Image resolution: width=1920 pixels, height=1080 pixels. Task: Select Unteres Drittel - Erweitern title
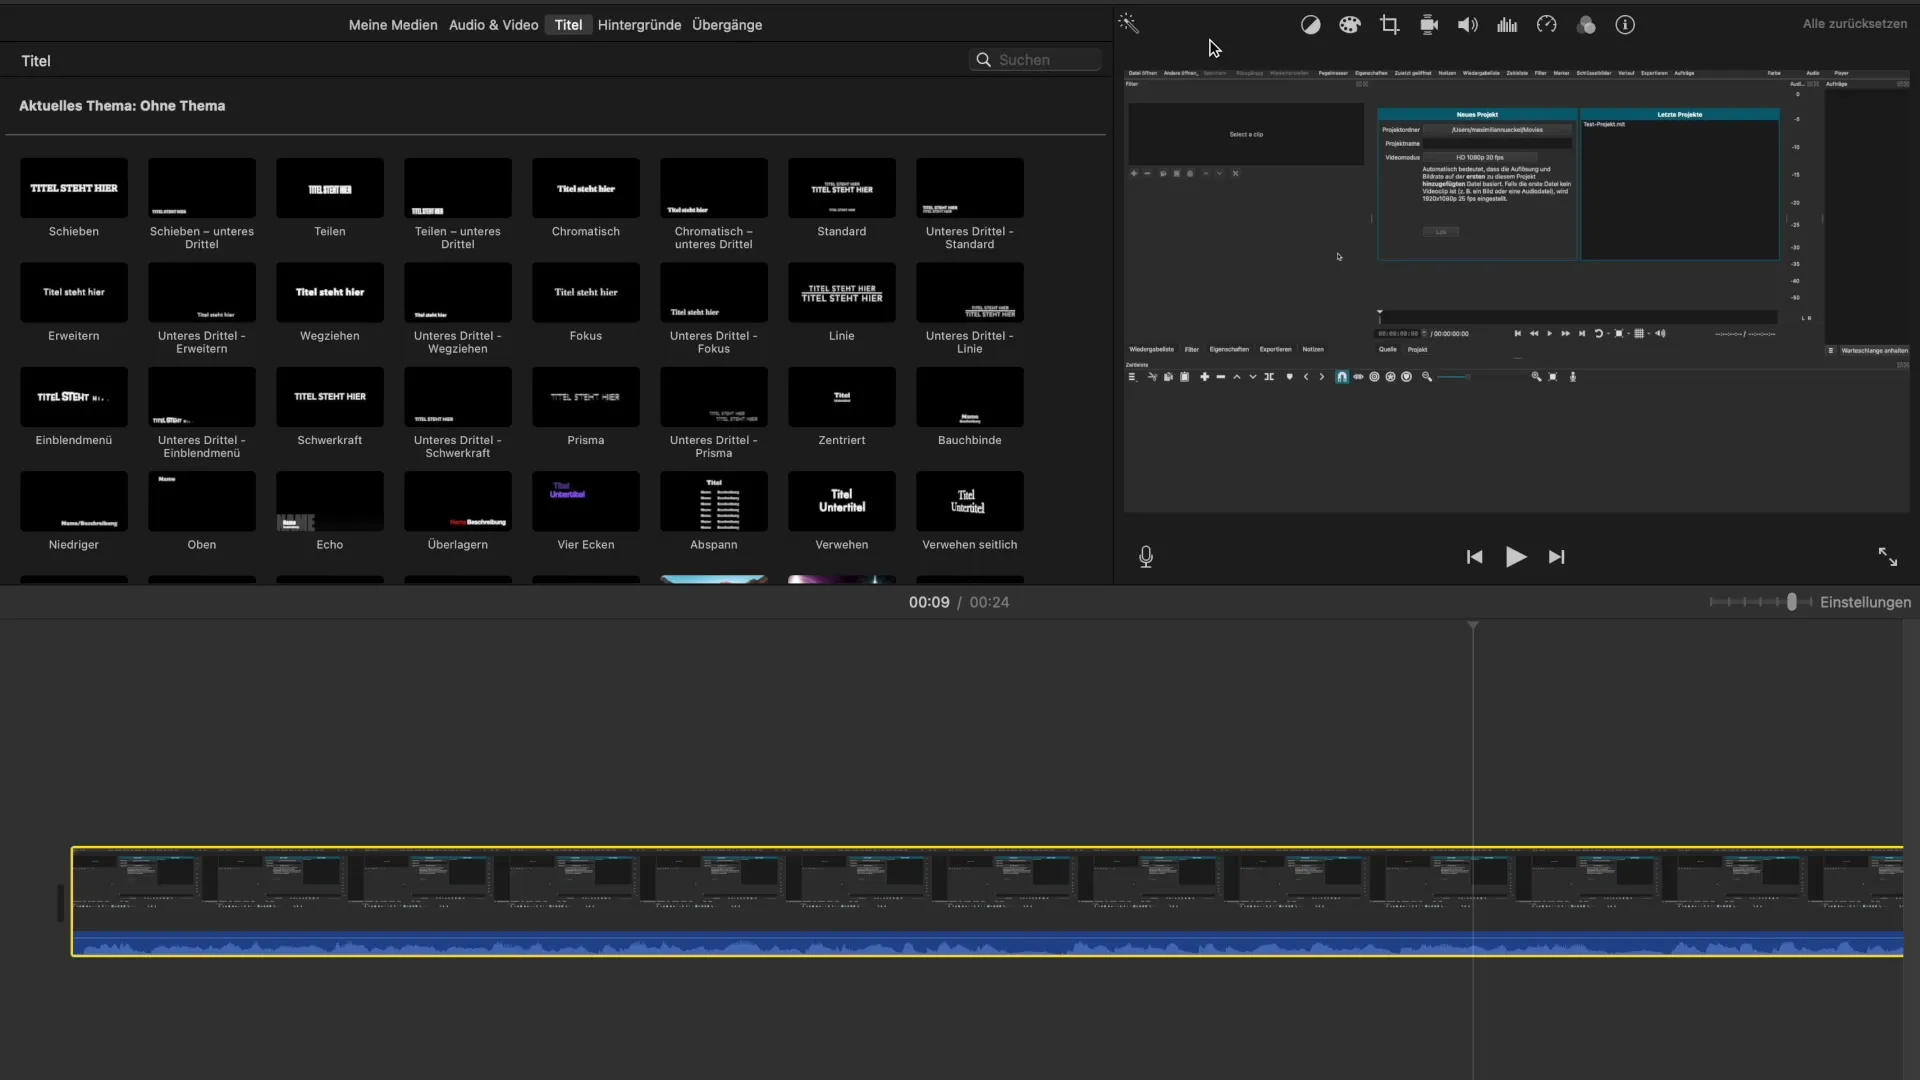tap(202, 292)
